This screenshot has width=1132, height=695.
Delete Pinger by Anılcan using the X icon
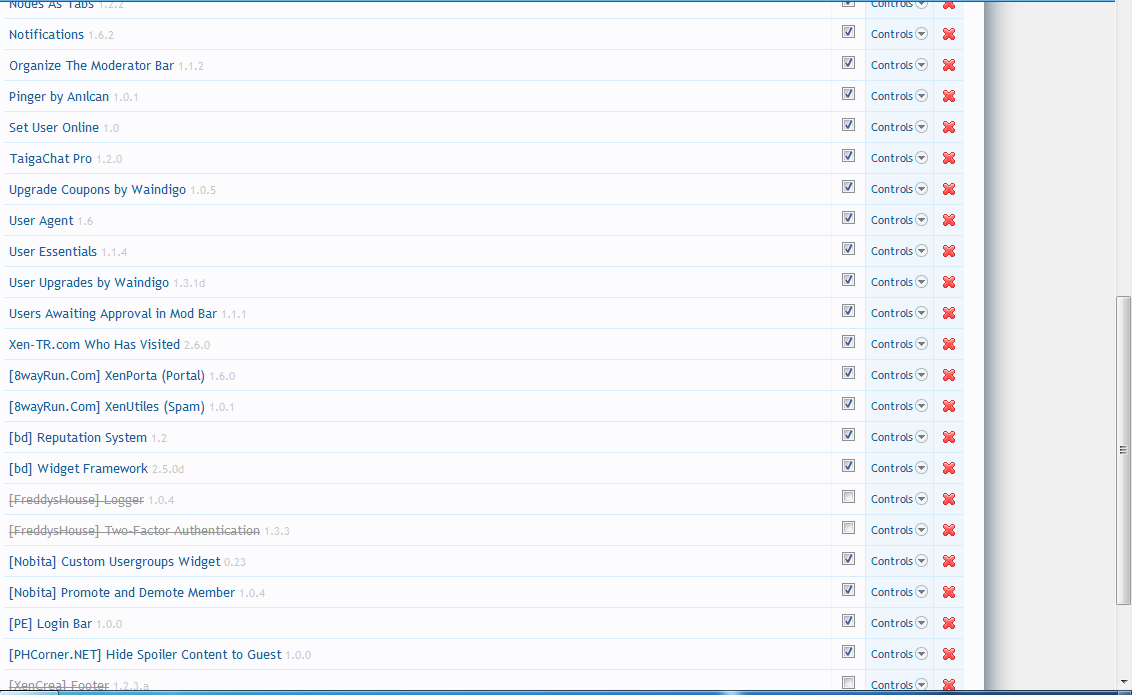(948, 95)
